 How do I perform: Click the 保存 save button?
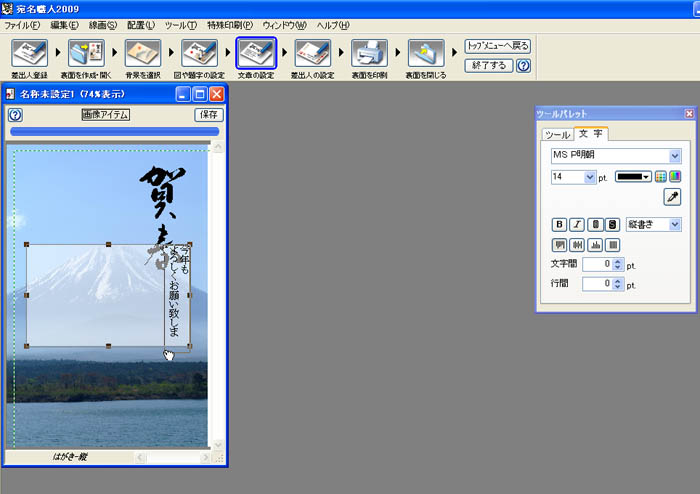[x=209, y=115]
